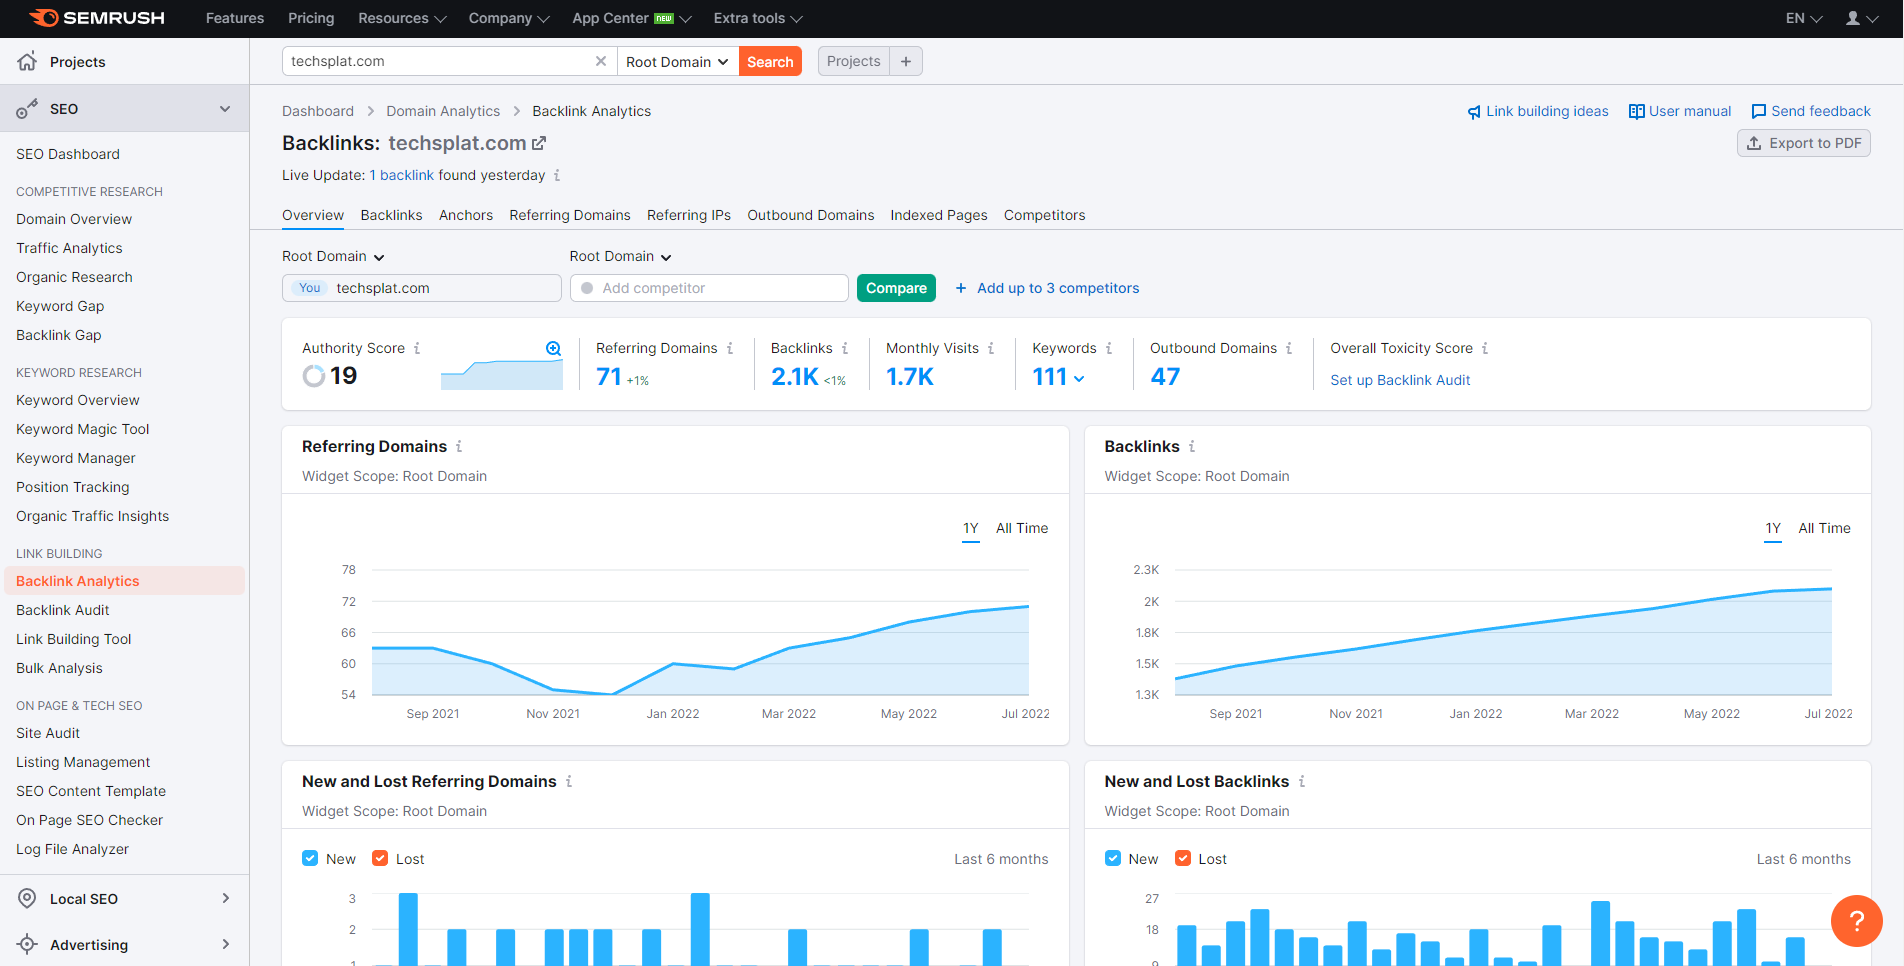Click the 1 backlink live update link
1904x966 pixels.
[402, 175]
